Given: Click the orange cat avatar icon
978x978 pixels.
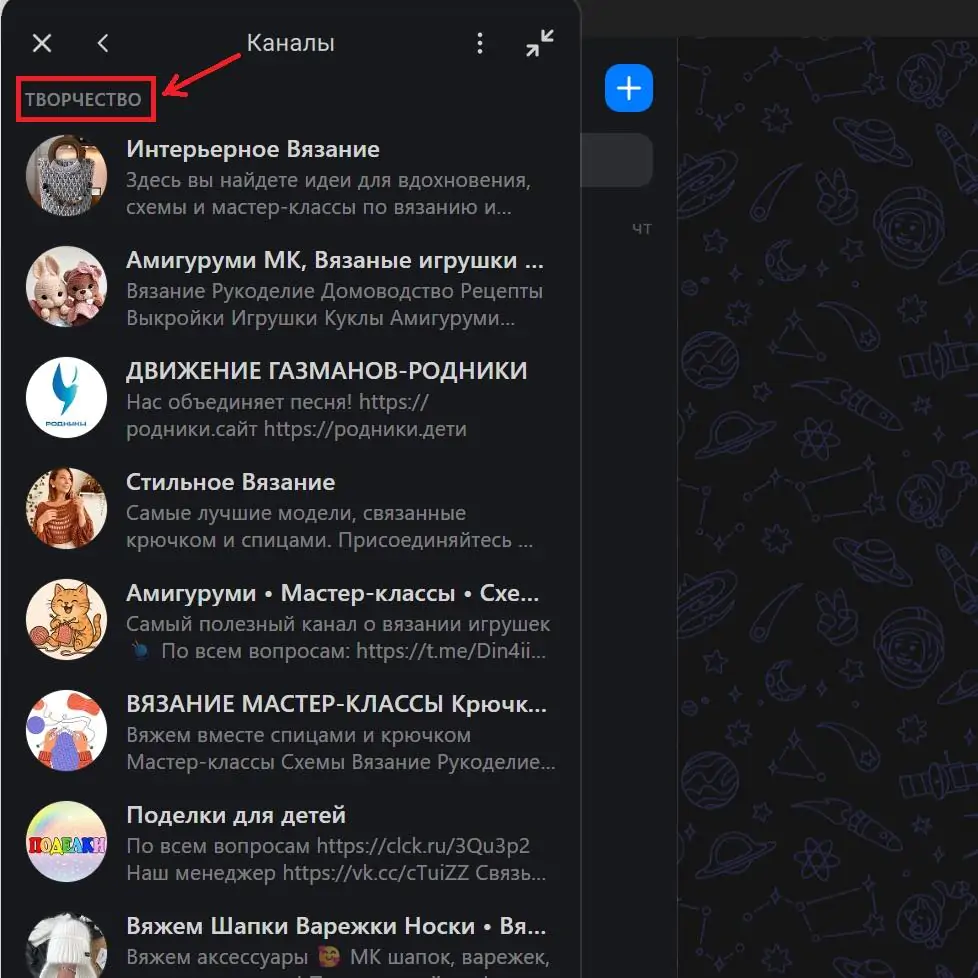Looking at the screenshot, I should click(x=66, y=619).
